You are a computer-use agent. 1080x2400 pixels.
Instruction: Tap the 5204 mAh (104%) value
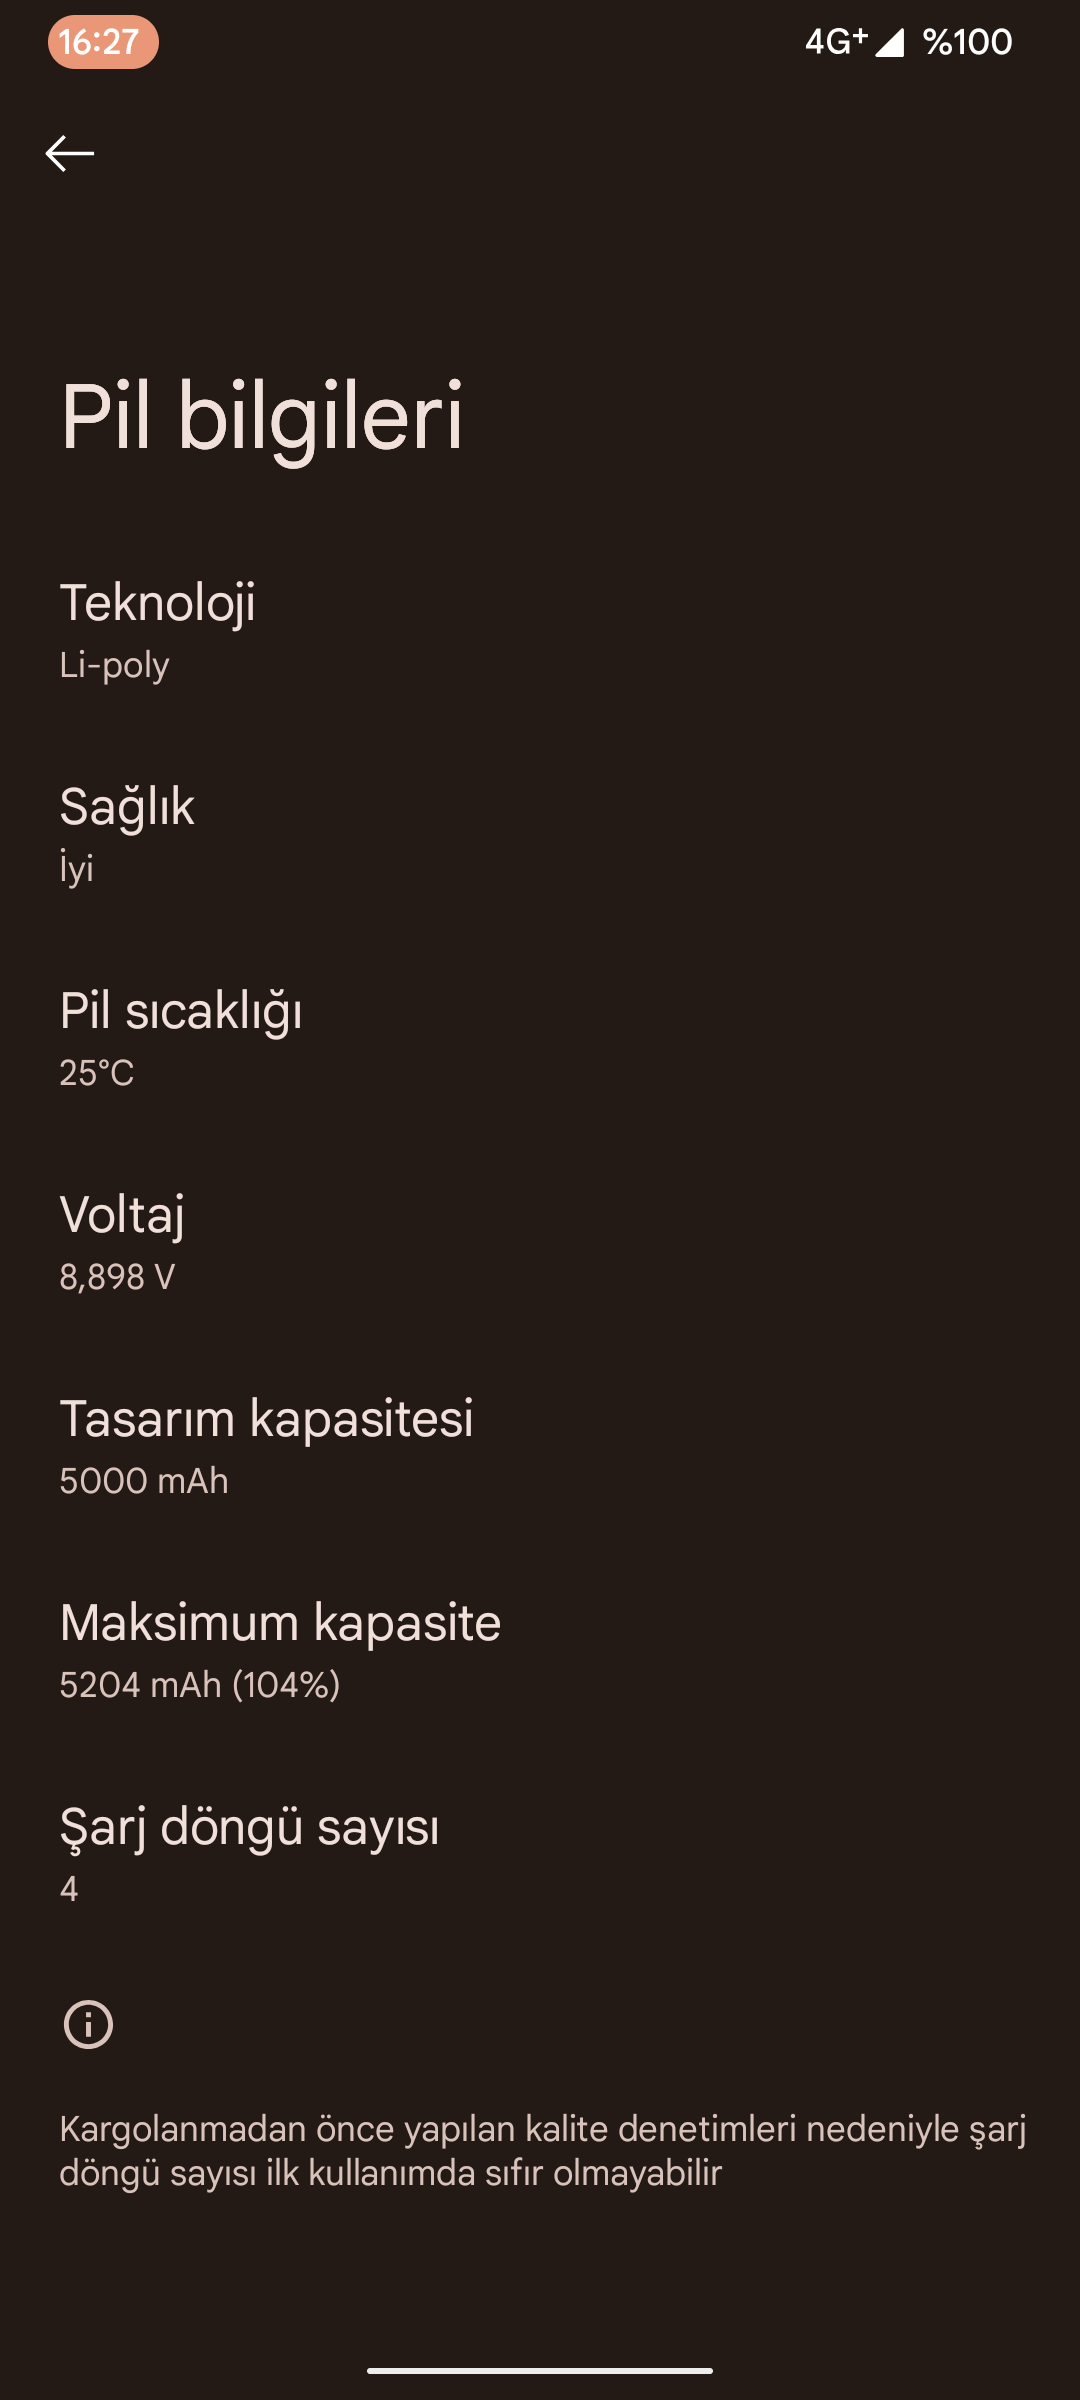click(x=200, y=1685)
